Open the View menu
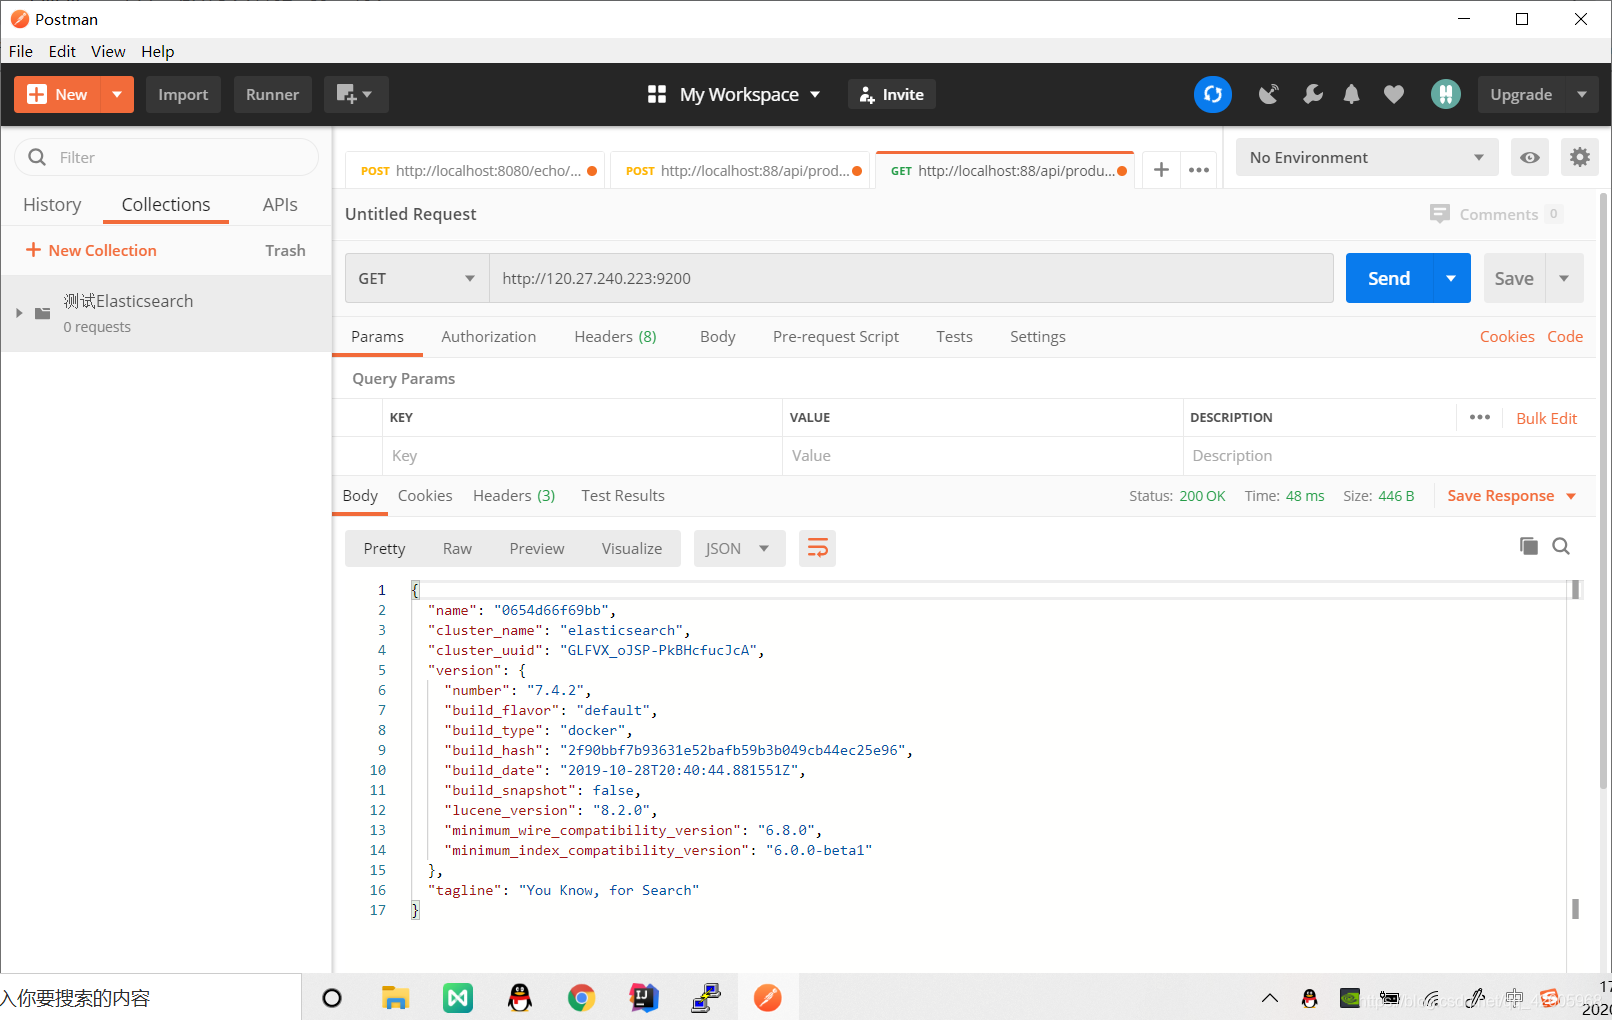Screen dimensions: 1612x1020 pyautogui.click(x=108, y=51)
